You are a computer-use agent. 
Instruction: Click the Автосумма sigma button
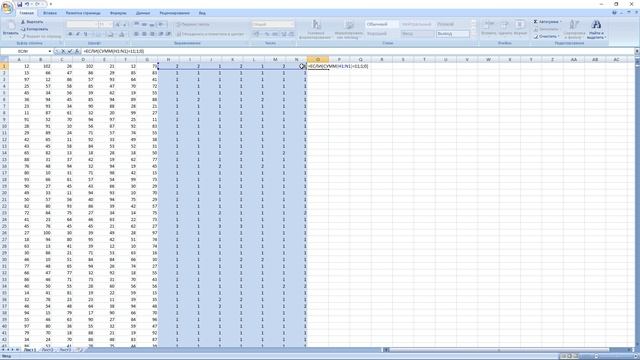(x=548, y=22)
